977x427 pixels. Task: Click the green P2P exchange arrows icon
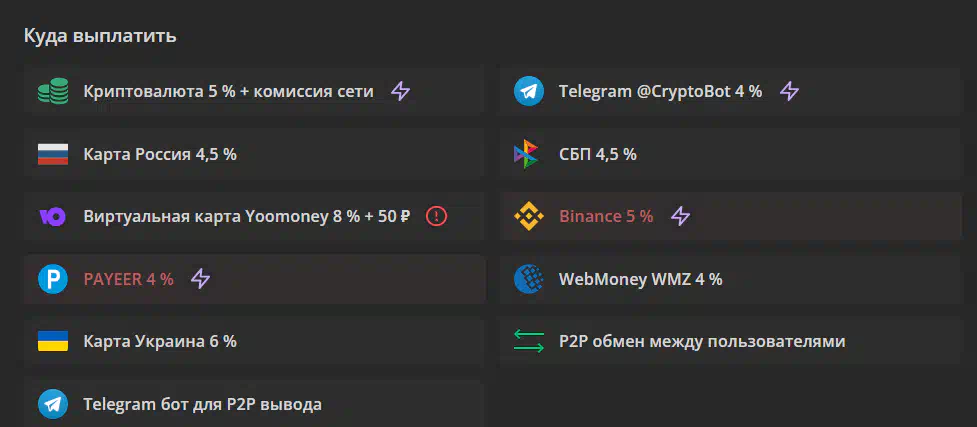528,342
